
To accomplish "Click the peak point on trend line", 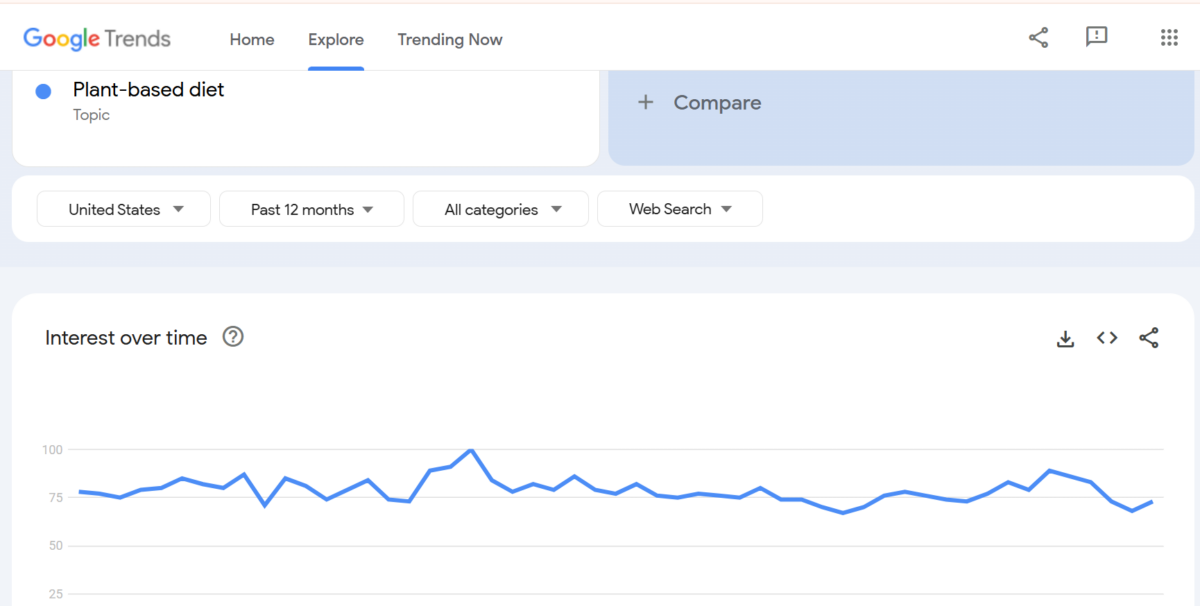I will (471, 451).
